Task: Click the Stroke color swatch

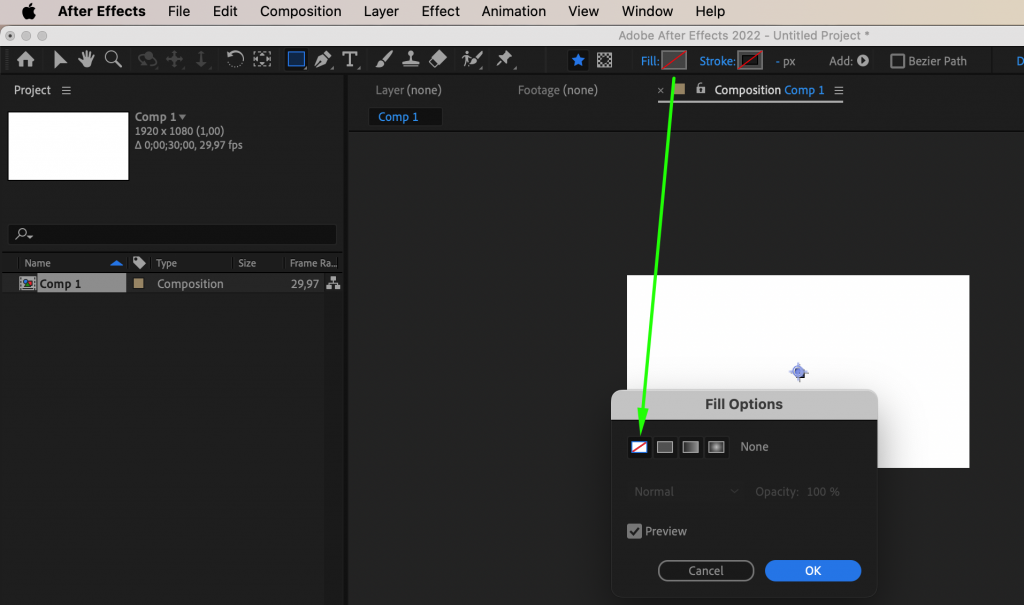Action: tap(750, 60)
